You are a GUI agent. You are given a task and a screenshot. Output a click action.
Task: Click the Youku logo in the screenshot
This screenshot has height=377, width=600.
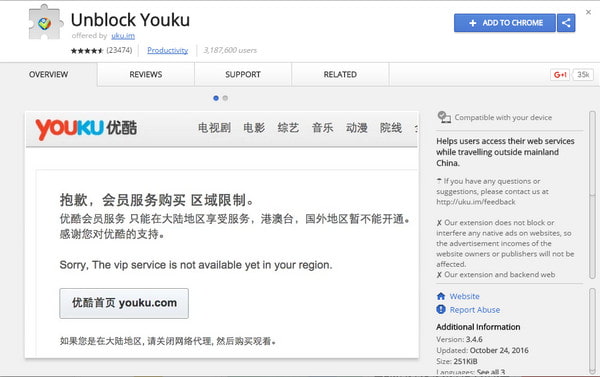coord(86,128)
